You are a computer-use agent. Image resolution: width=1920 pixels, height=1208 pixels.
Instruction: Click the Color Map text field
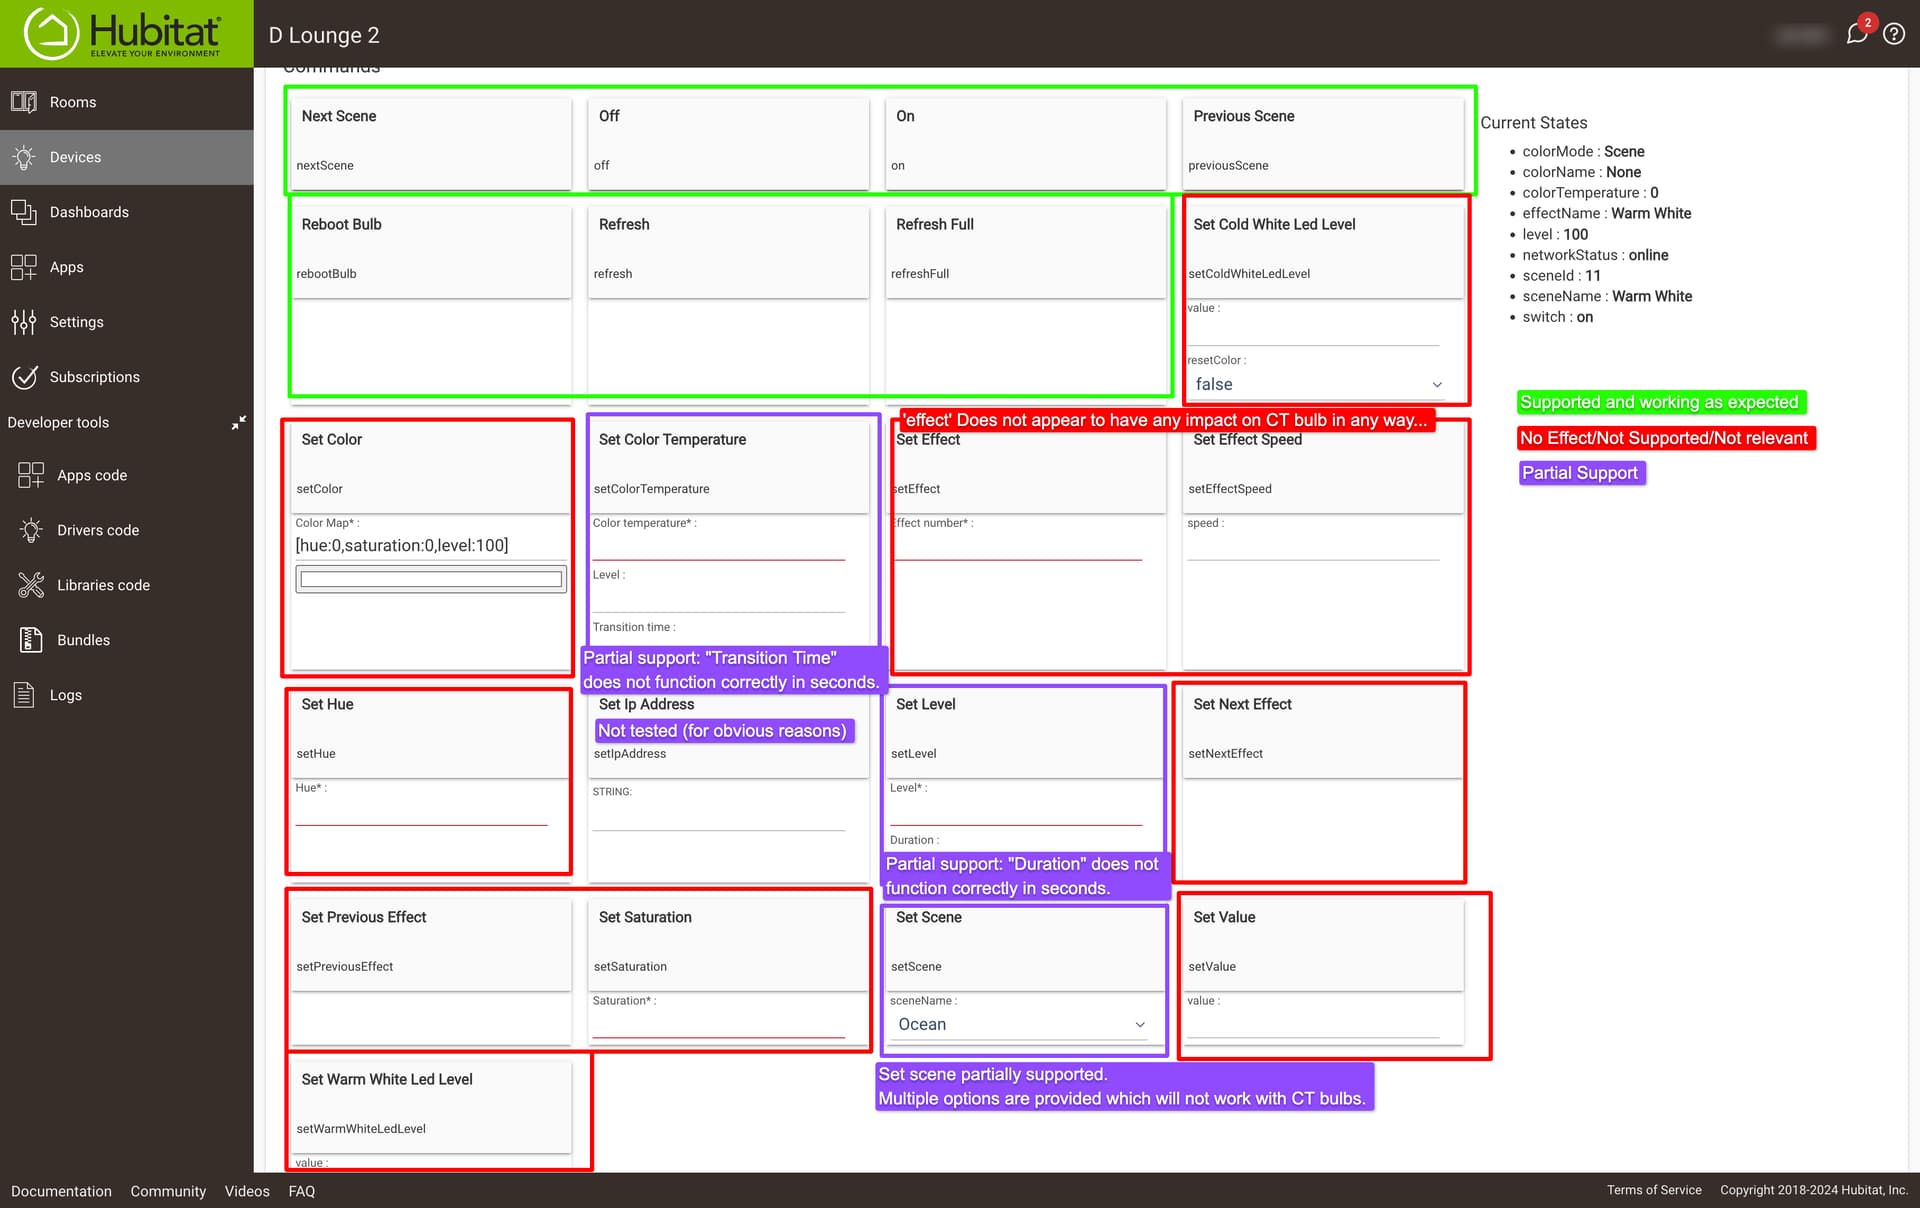click(431, 546)
